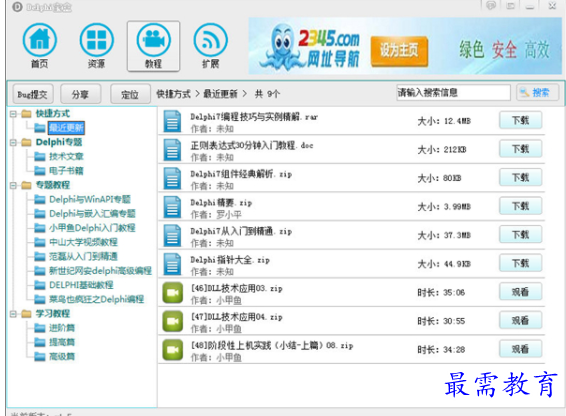Open the title bar menu icon beside minimize
This screenshot has height=416, width=566.
tap(510, 6)
